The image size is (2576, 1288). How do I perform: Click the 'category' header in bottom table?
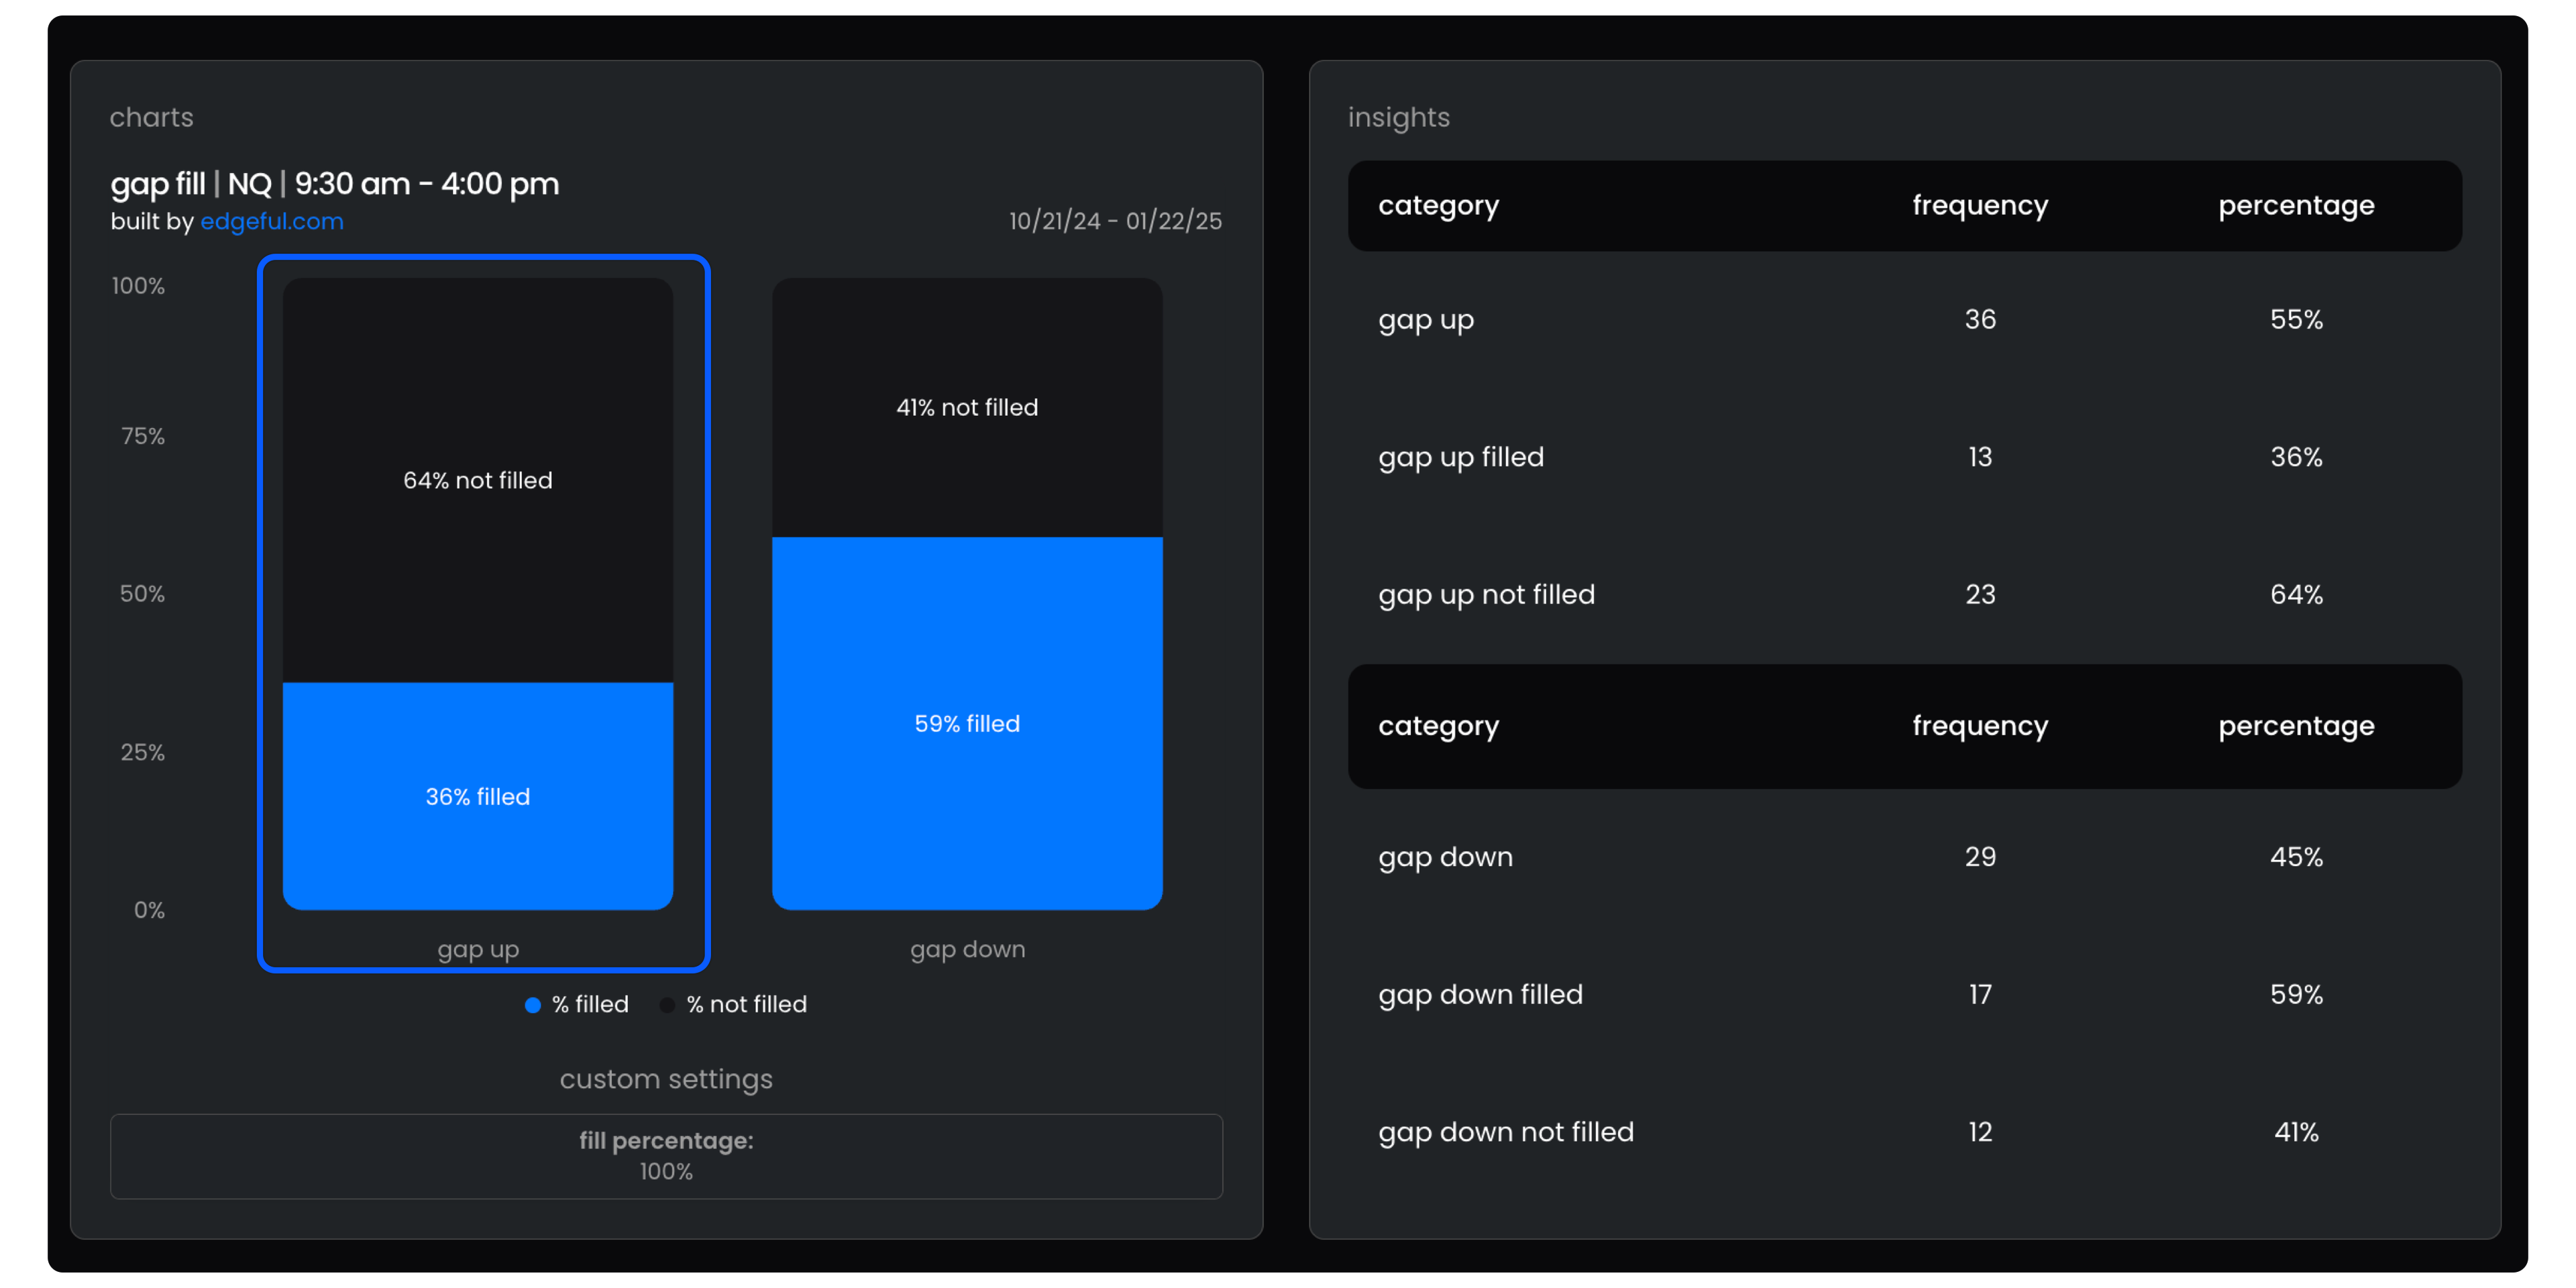click(1438, 726)
